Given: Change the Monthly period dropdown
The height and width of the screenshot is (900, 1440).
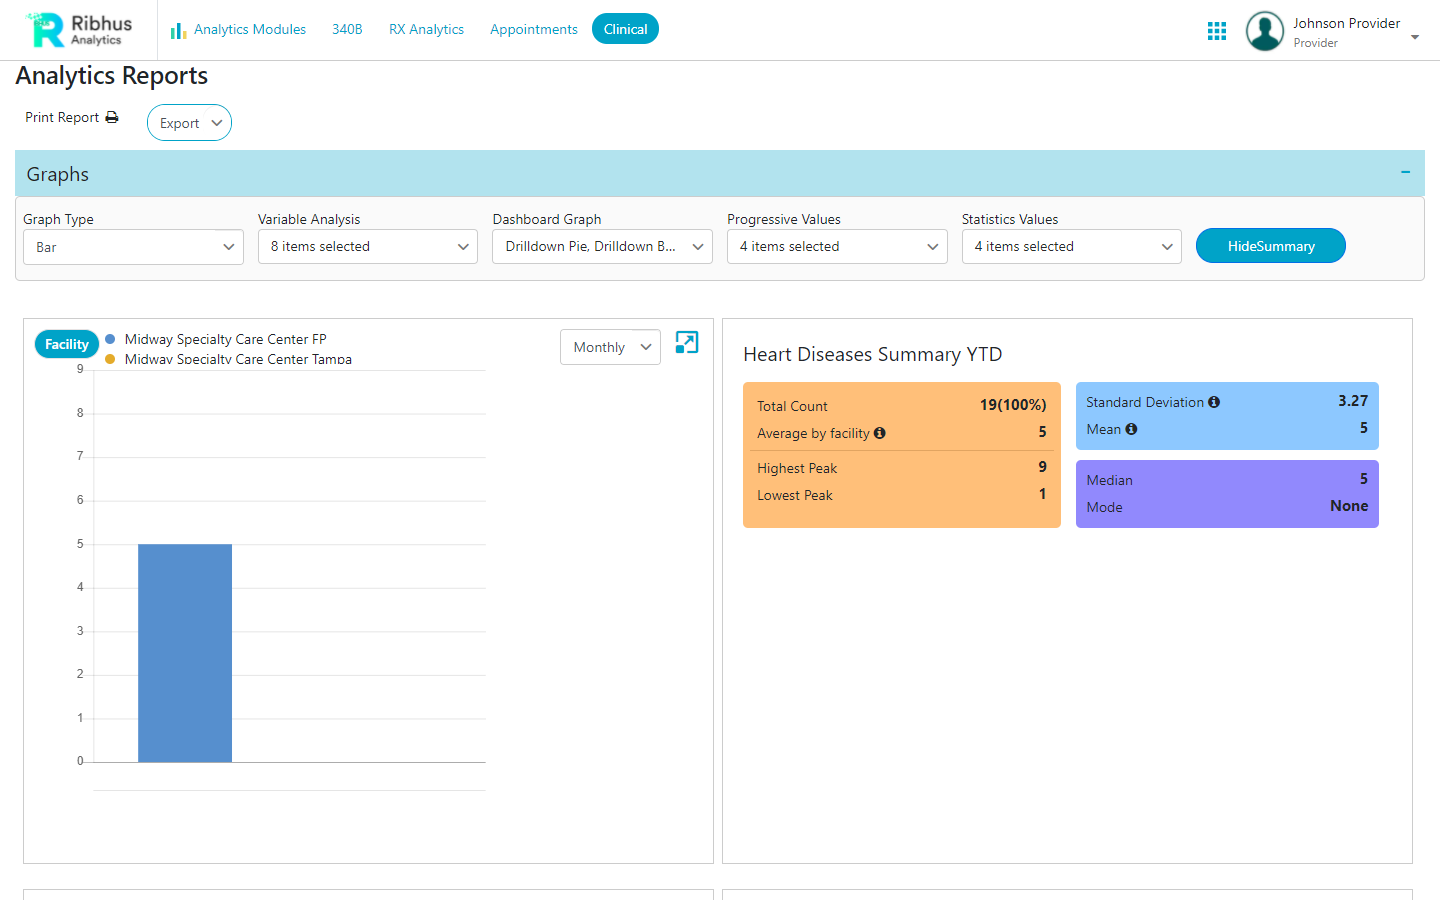Looking at the screenshot, I should [x=610, y=347].
